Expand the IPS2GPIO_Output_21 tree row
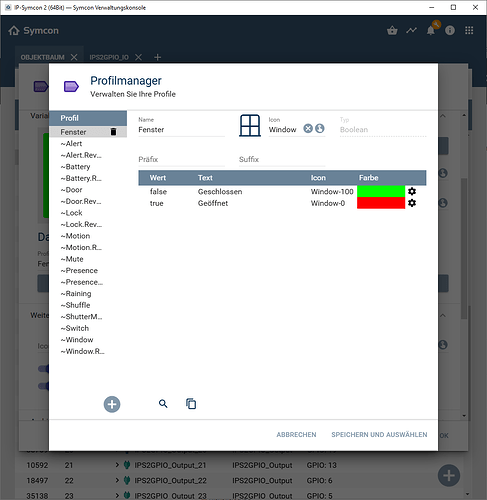 point(117,465)
